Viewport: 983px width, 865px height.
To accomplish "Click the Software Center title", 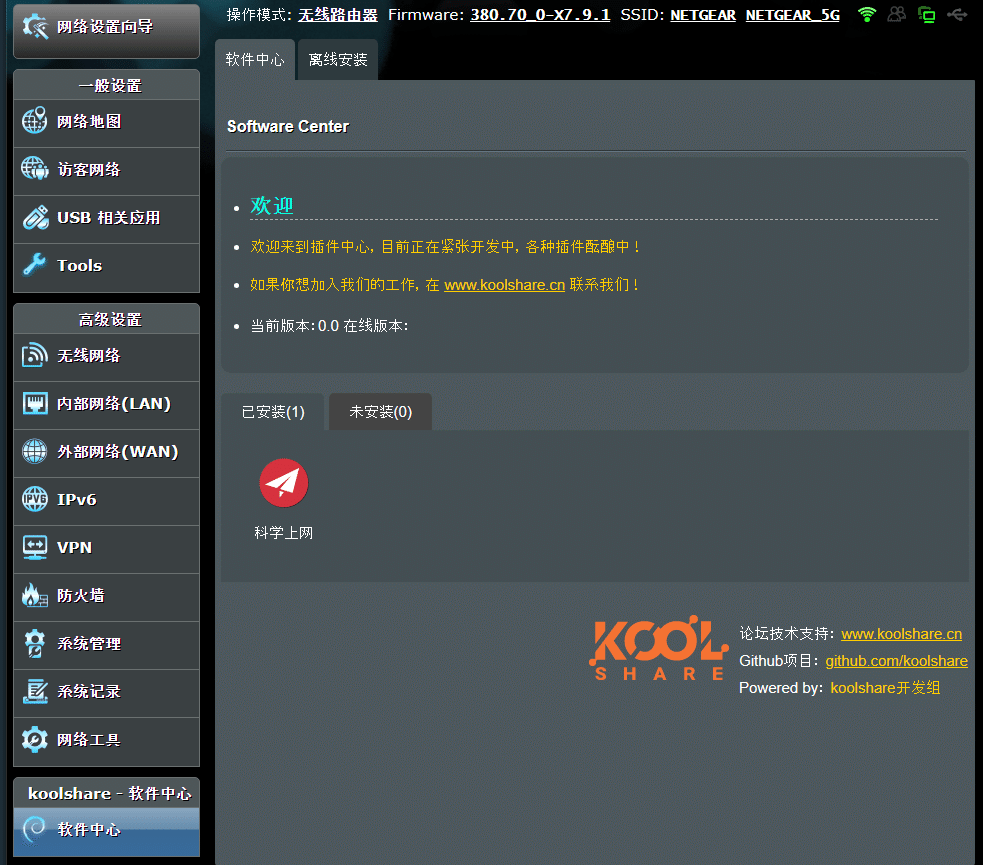I will [x=288, y=127].
